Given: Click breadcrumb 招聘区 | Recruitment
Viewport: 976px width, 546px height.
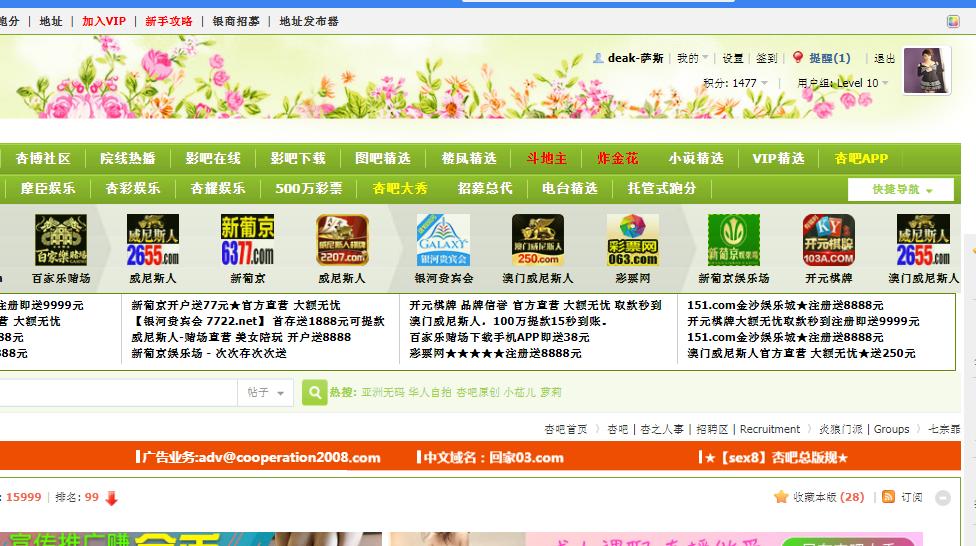Looking at the screenshot, I should point(748,429).
